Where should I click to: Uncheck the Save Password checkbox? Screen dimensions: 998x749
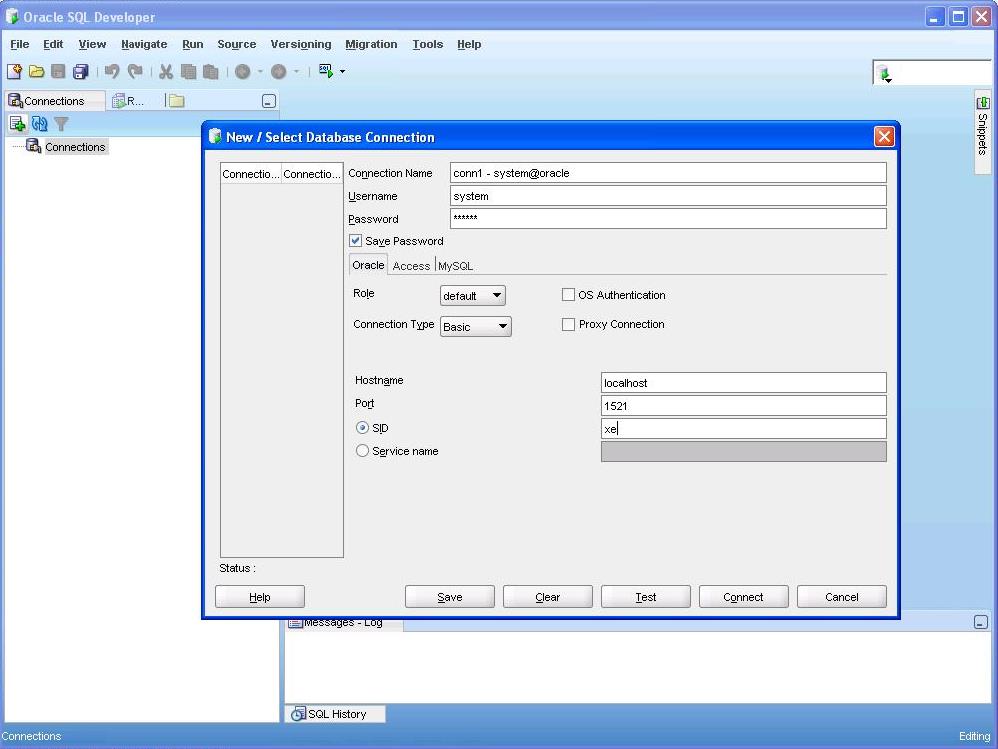pyautogui.click(x=355, y=241)
